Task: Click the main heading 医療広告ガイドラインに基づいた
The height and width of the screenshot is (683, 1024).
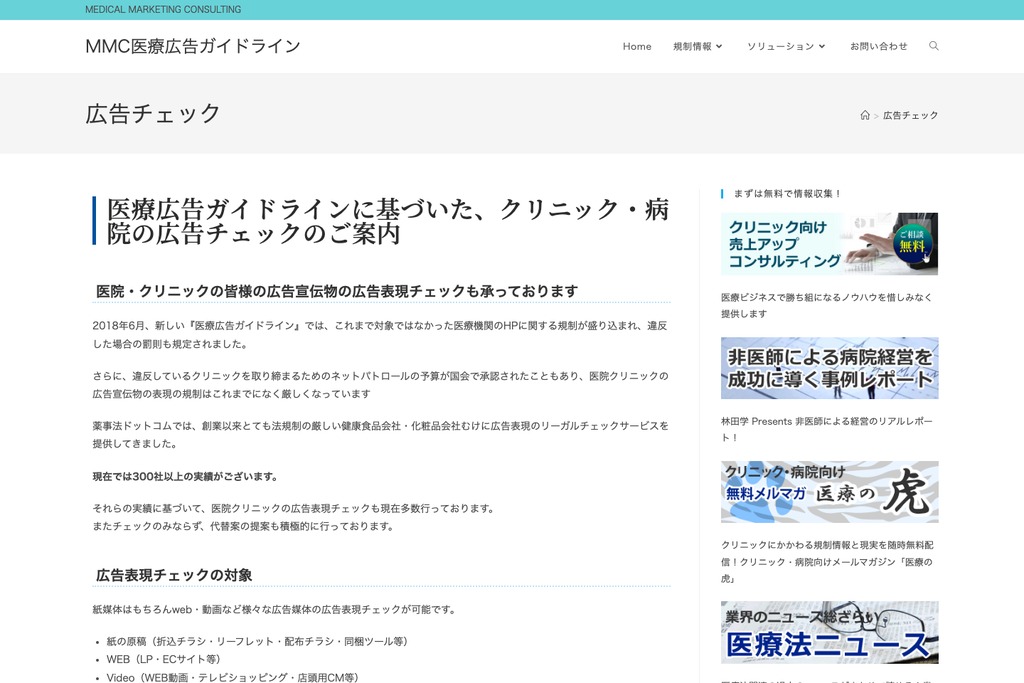Action: click(388, 221)
